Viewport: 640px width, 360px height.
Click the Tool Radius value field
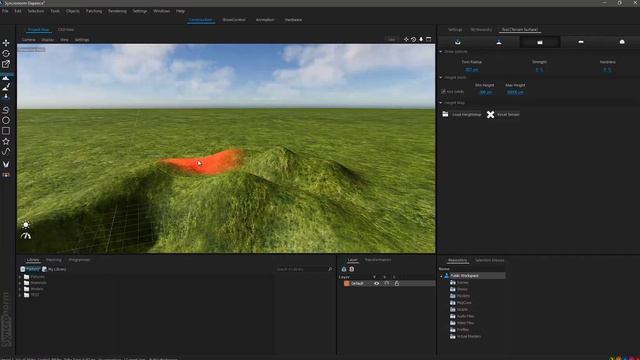[x=472, y=70]
